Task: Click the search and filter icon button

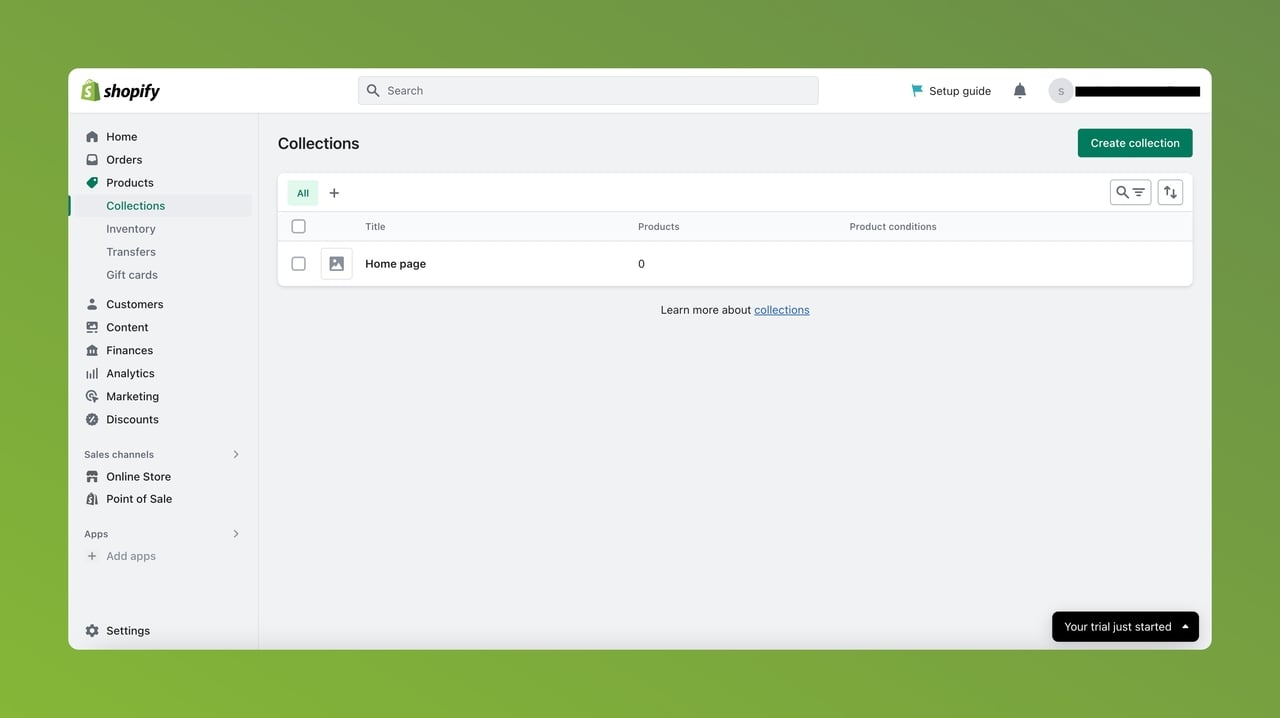Action: [1131, 192]
